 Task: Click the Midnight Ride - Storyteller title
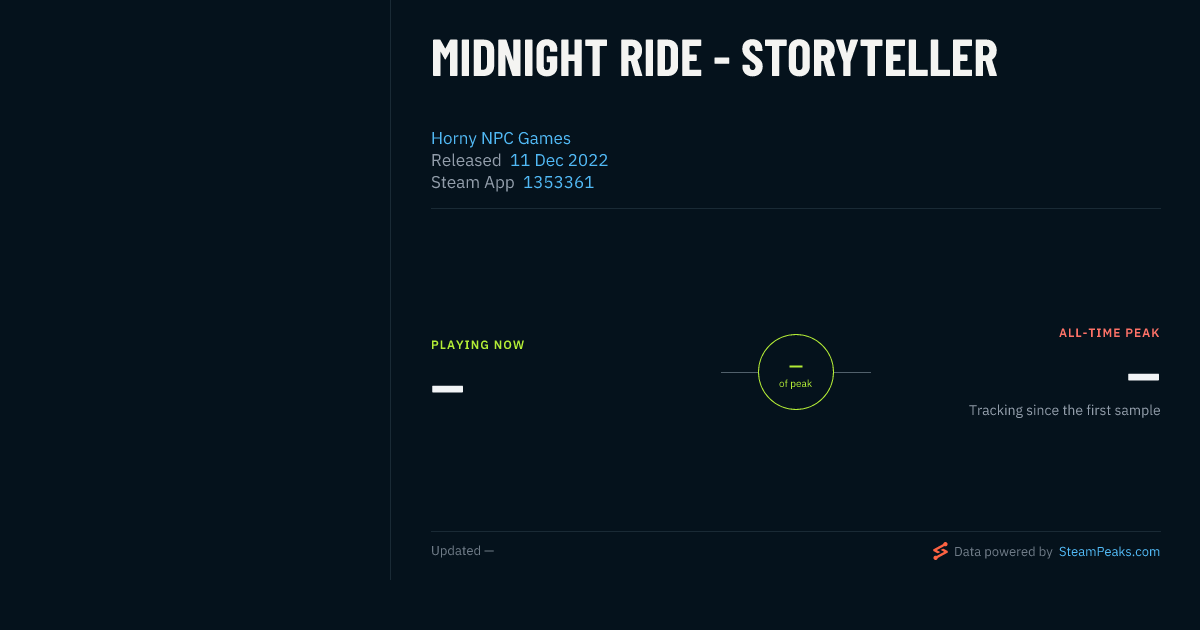tap(714, 58)
